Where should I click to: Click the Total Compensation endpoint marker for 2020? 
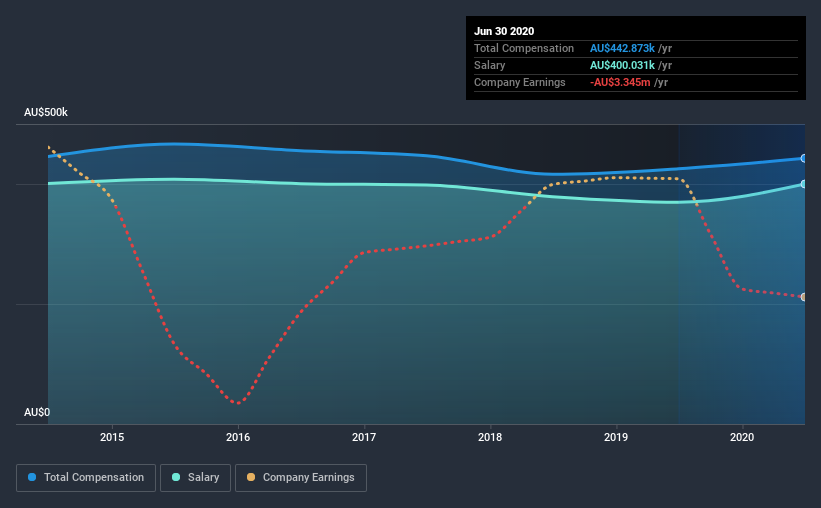[804, 158]
